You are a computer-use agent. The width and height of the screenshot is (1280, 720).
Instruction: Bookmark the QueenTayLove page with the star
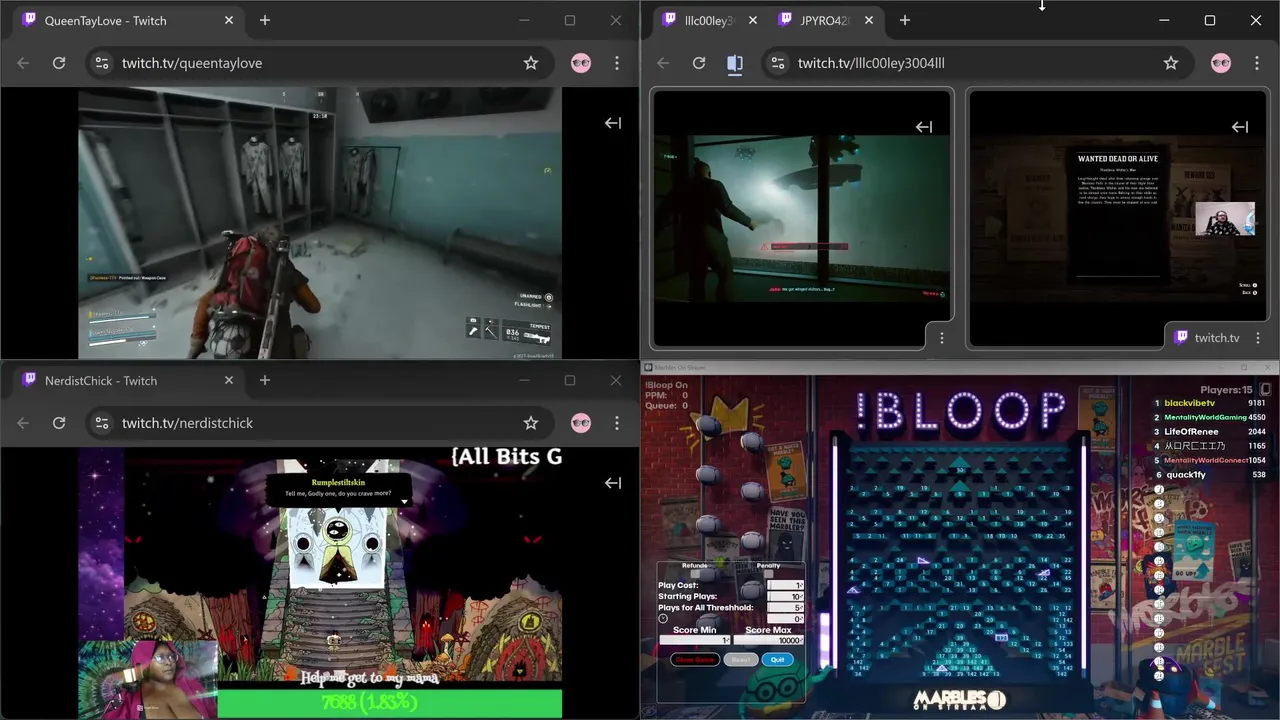531,63
